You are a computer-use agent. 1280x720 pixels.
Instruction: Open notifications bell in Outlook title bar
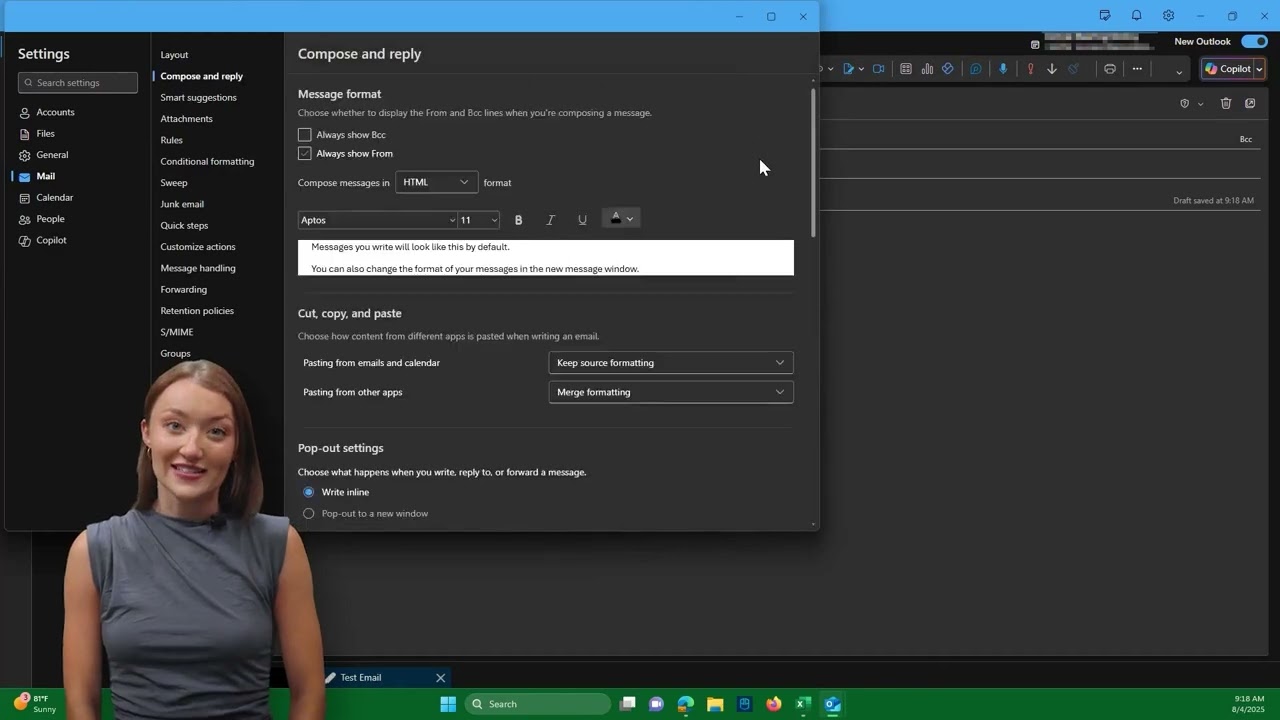point(1137,16)
